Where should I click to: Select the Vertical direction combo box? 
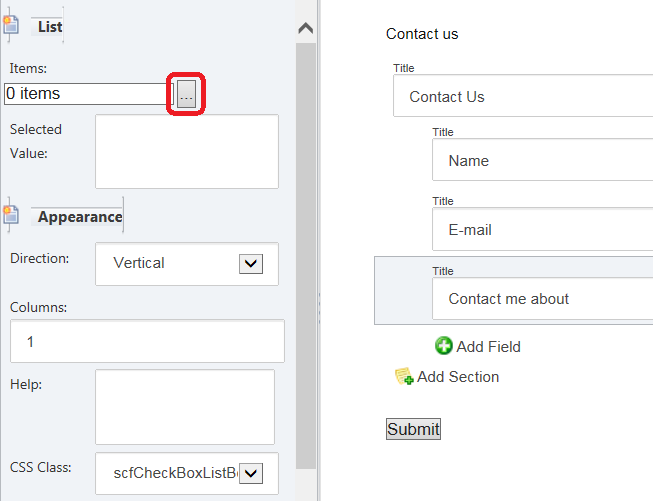click(187, 264)
